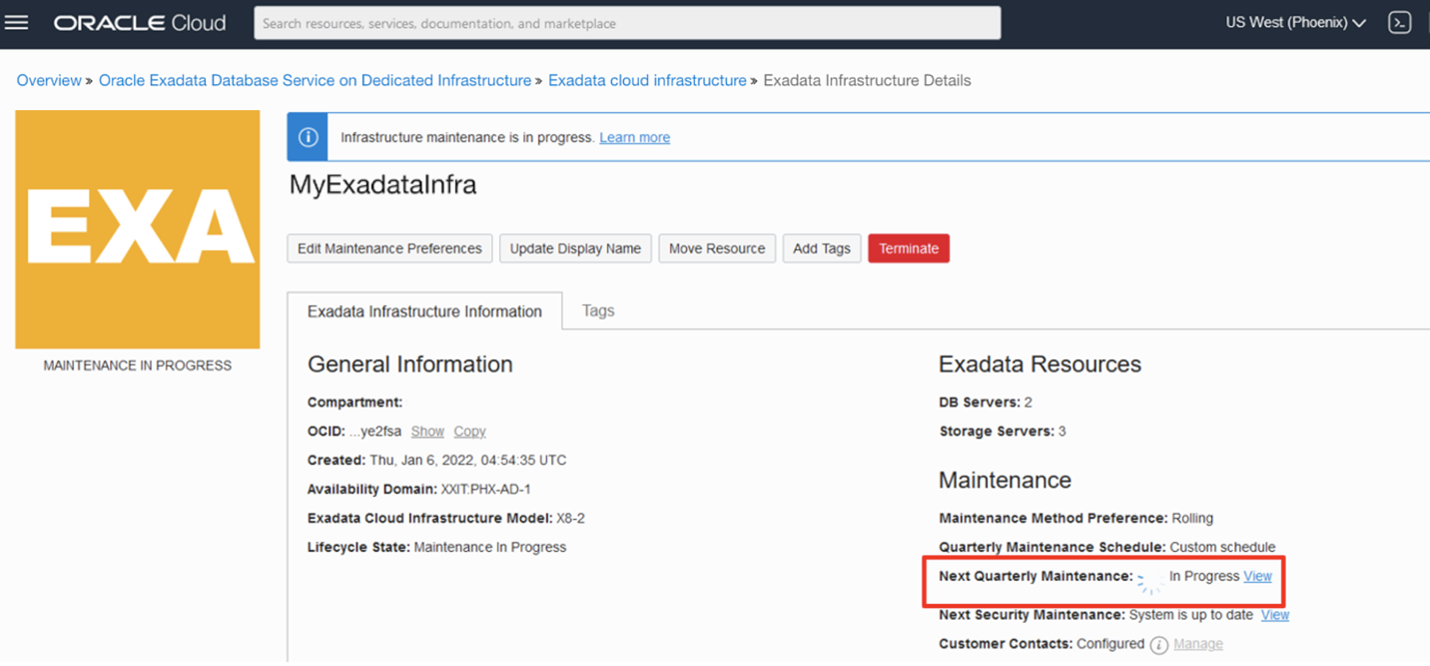1430x666 pixels.
Task: Click Add Tags button
Action: (x=822, y=248)
